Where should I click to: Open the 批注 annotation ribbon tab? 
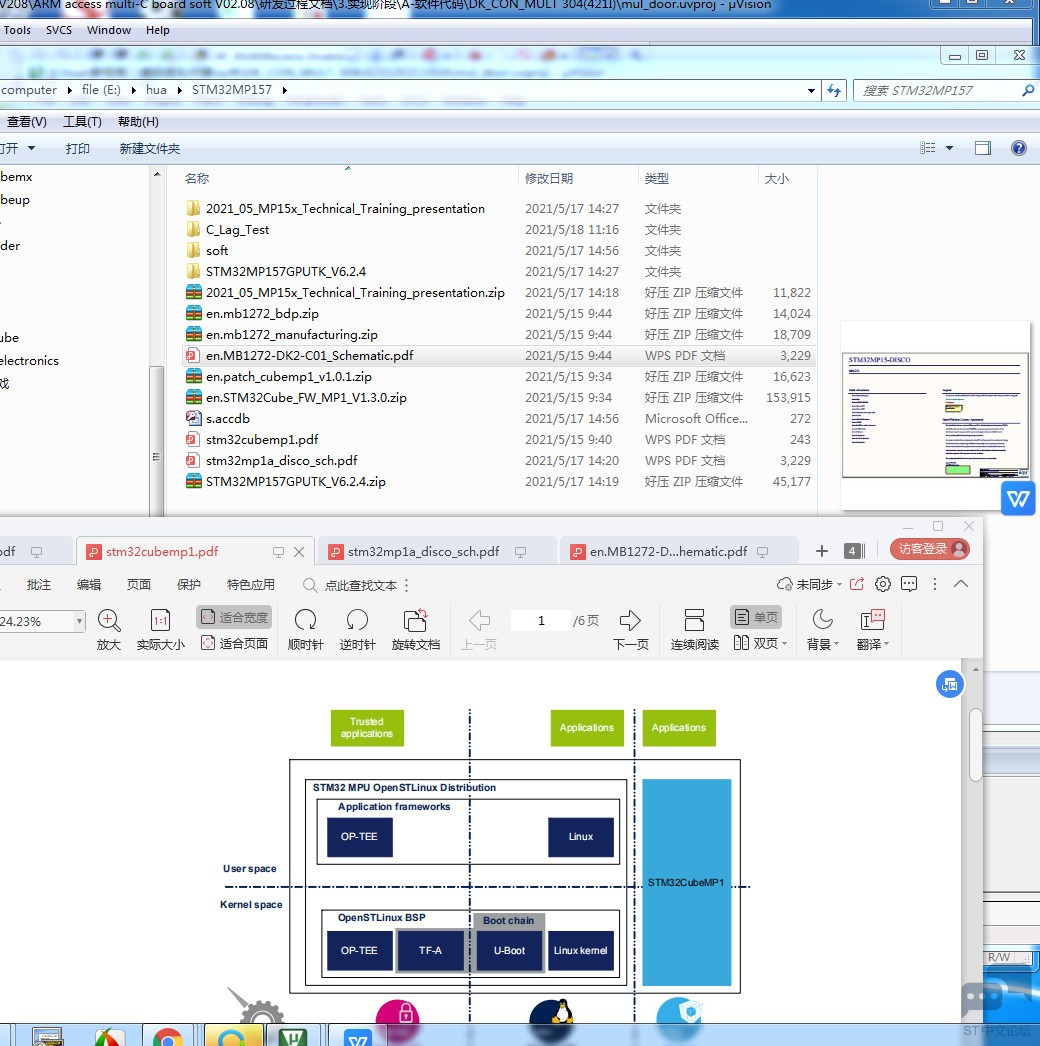coord(39,584)
